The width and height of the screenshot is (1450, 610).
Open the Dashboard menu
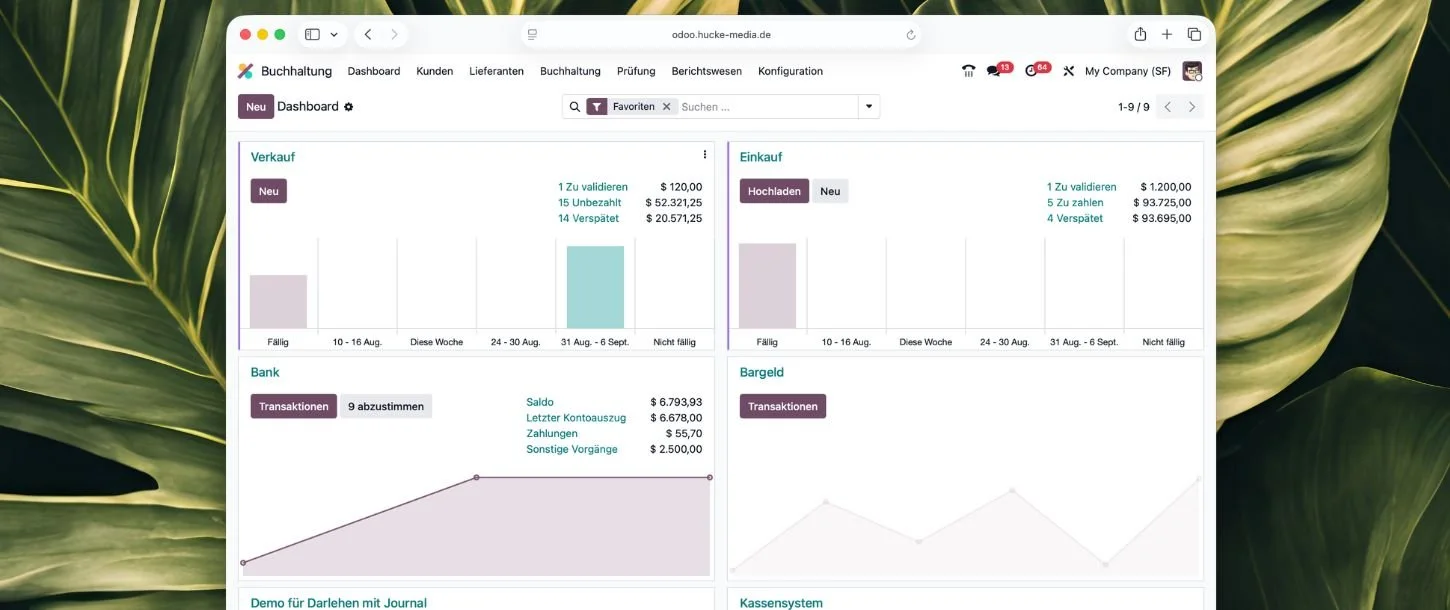374,71
